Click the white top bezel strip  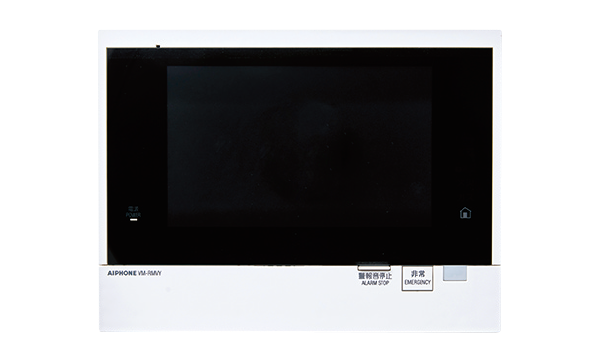(x=300, y=39)
